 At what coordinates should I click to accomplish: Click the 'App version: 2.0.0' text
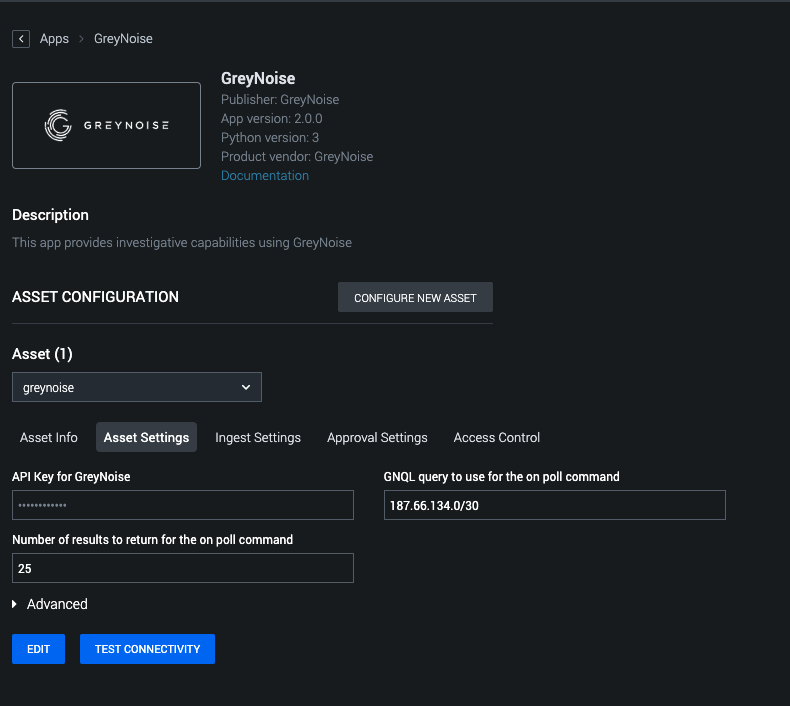point(272,118)
